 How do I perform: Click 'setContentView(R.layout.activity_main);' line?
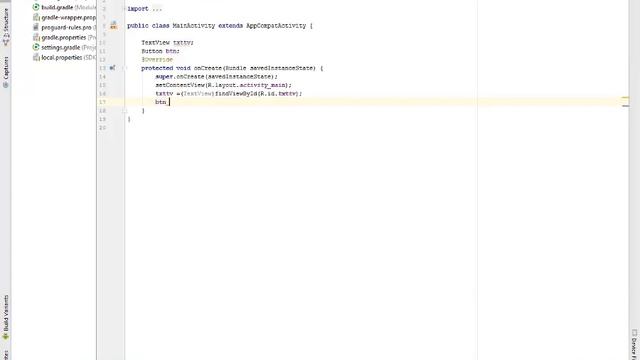pyautogui.click(x=223, y=85)
